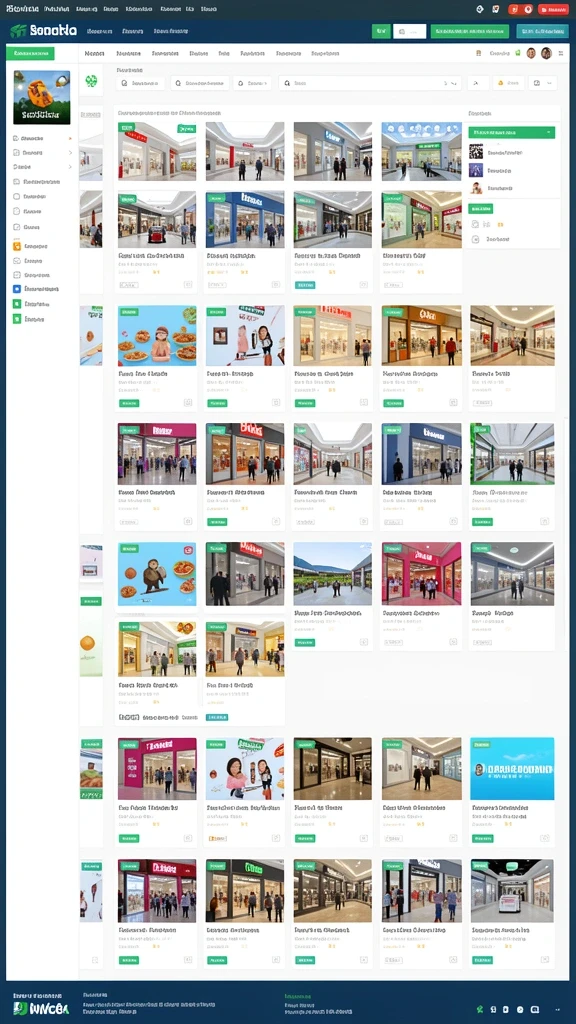Open the outdoor mountain plaza thumbnail
Screen dimensions: 576x1024
(332, 573)
